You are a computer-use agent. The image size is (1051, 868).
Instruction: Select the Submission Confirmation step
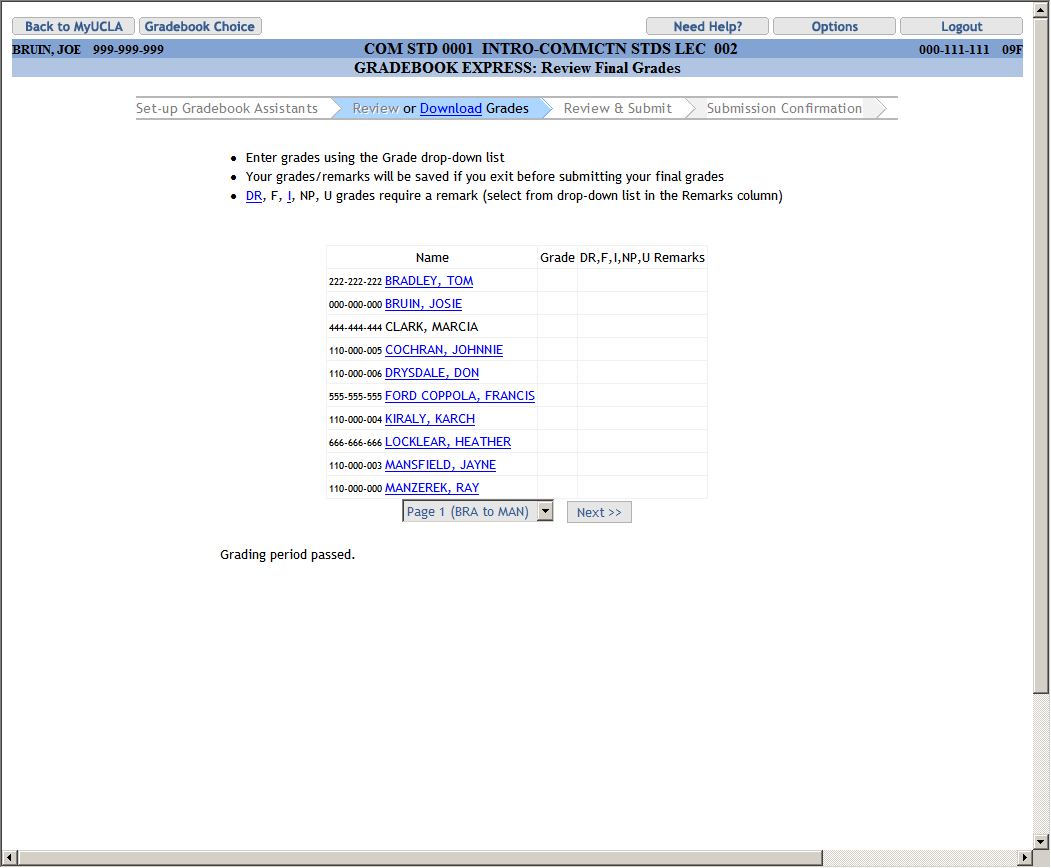784,108
